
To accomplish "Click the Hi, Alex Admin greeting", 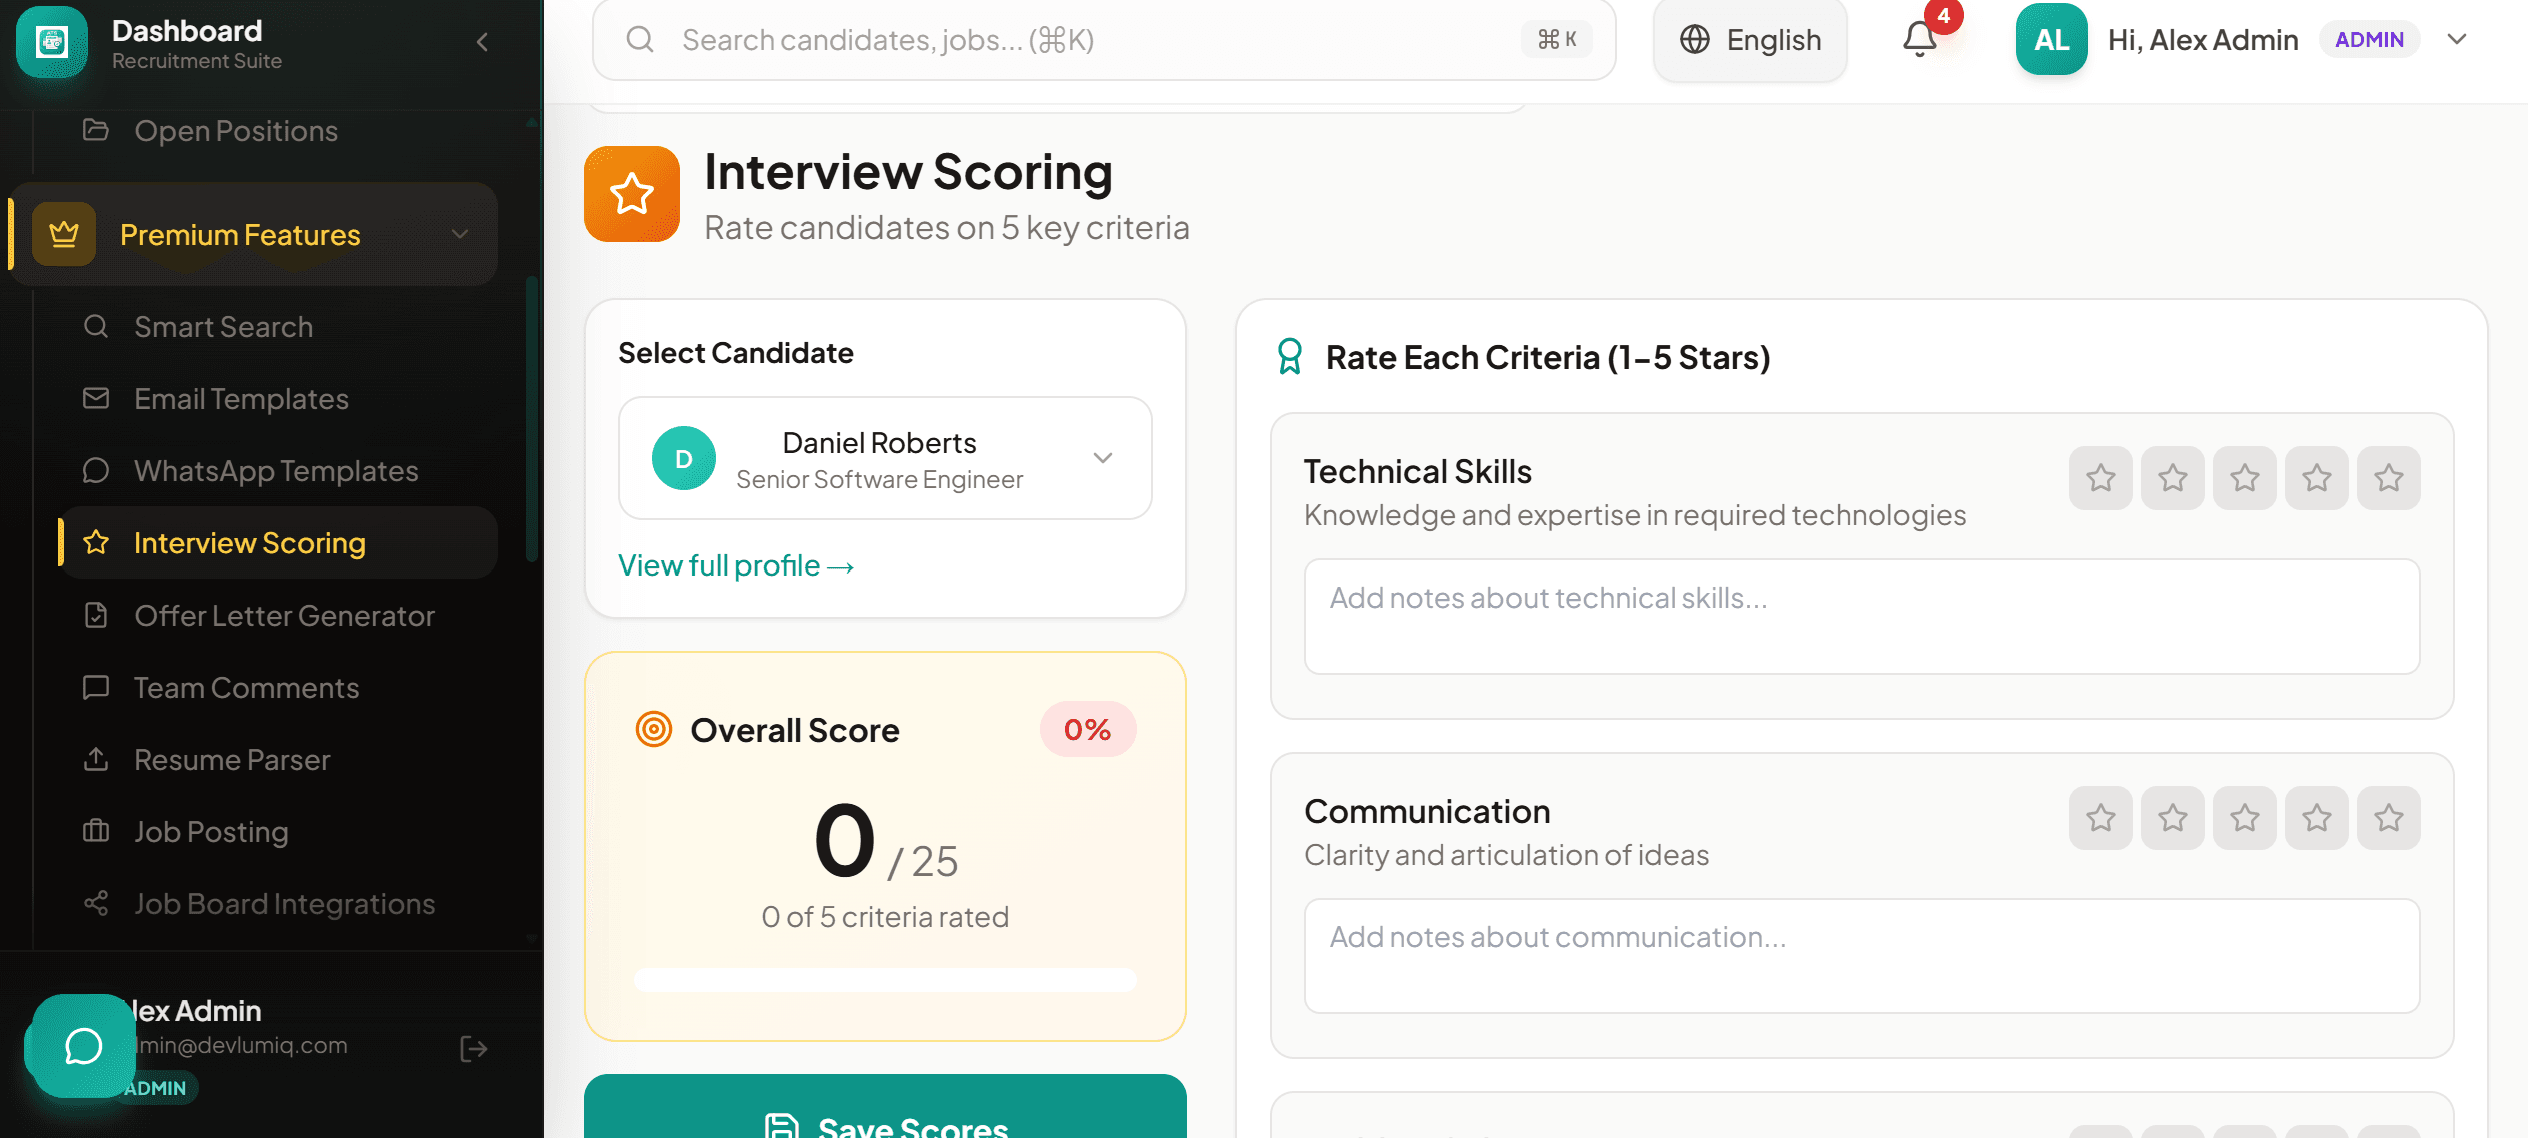I will tap(2203, 40).
